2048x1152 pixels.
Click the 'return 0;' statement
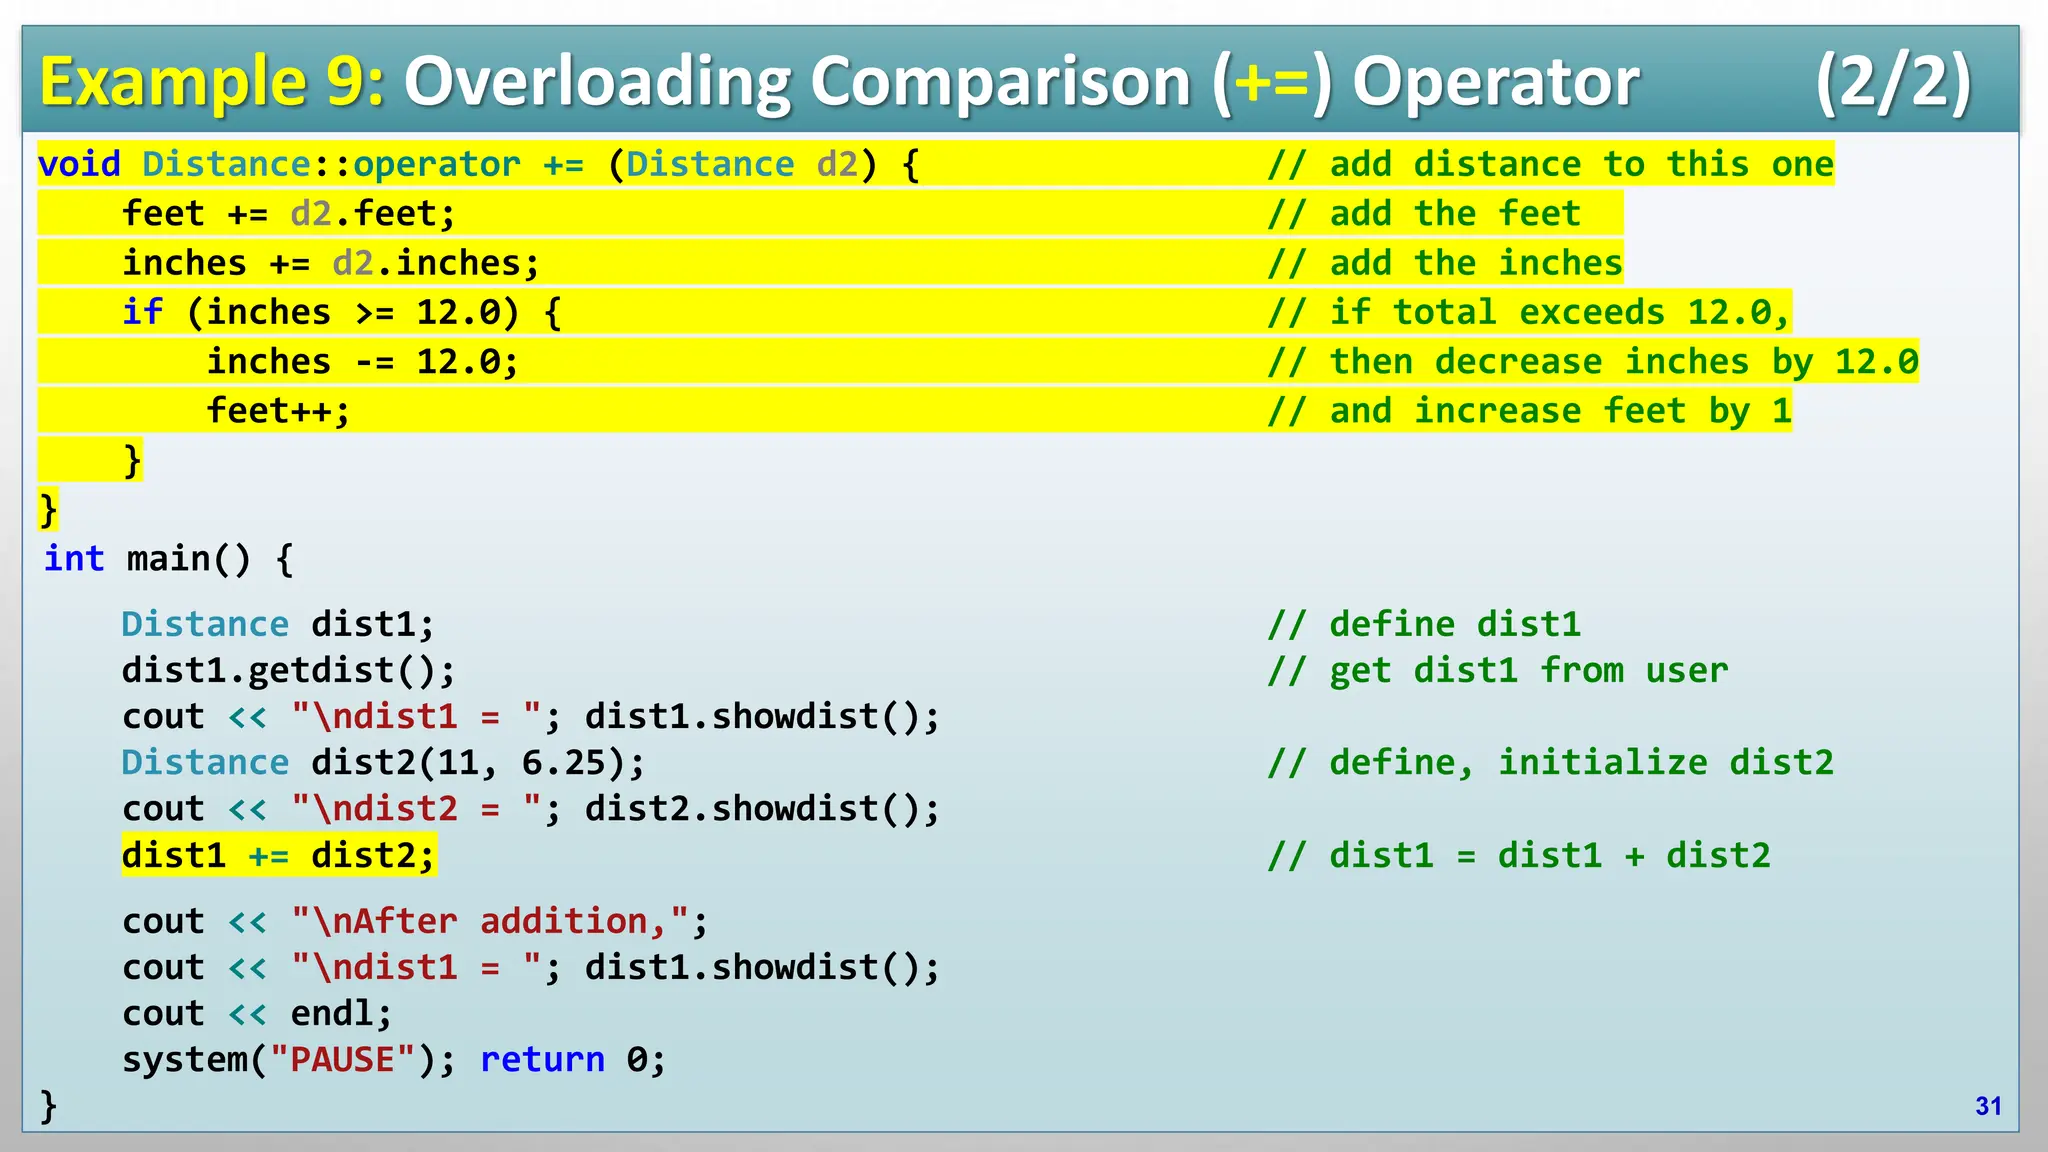[x=572, y=1059]
